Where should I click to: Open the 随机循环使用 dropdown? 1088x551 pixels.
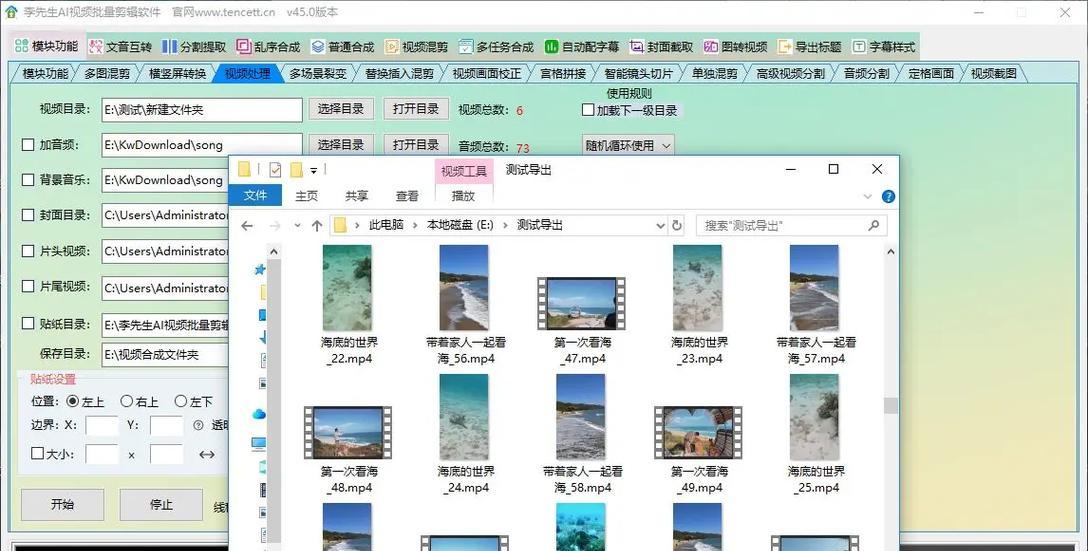tap(629, 146)
